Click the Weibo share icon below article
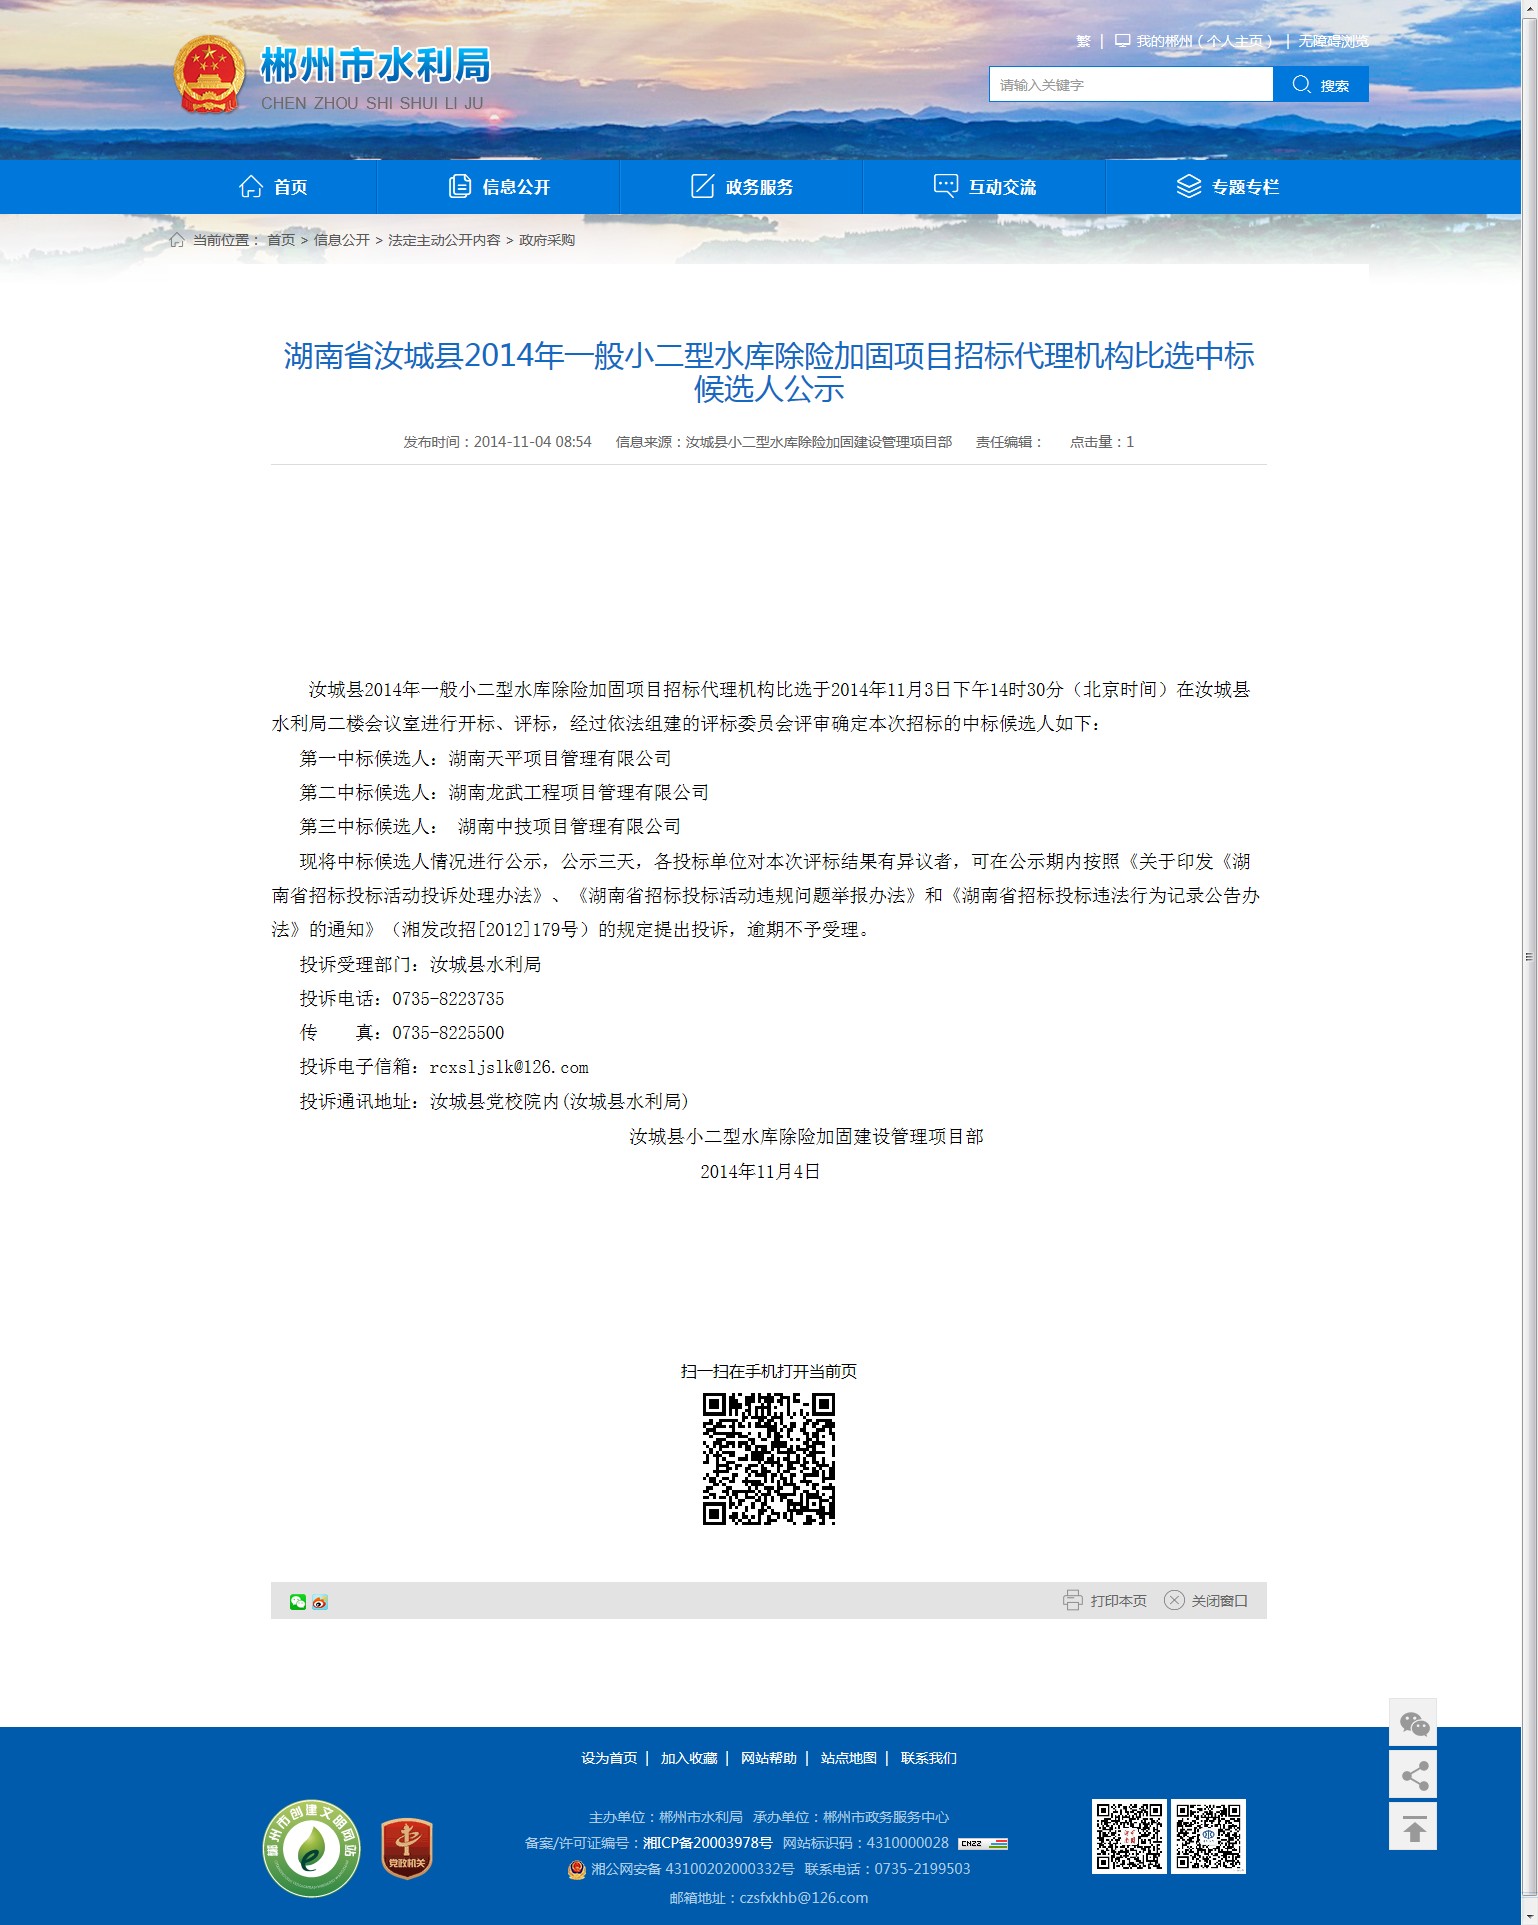 pyautogui.click(x=320, y=1602)
